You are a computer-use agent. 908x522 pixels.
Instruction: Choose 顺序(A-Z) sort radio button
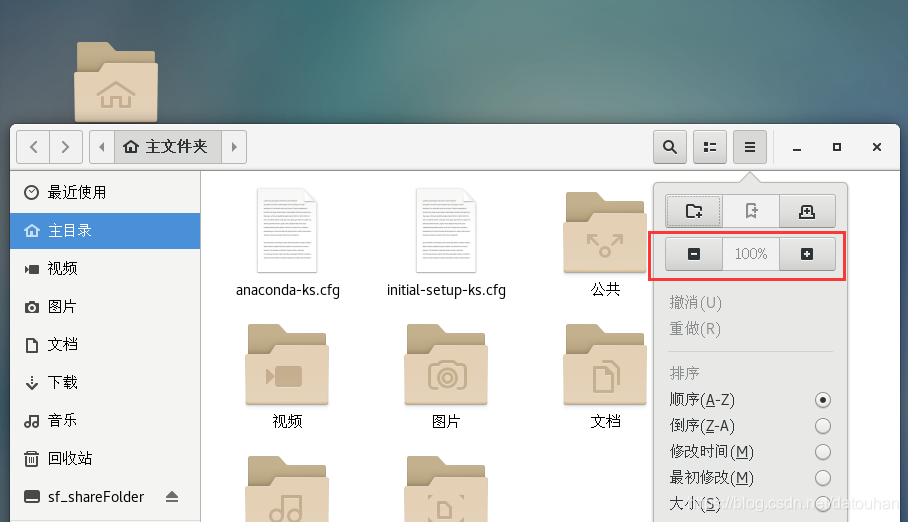click(x=823, y=400)
